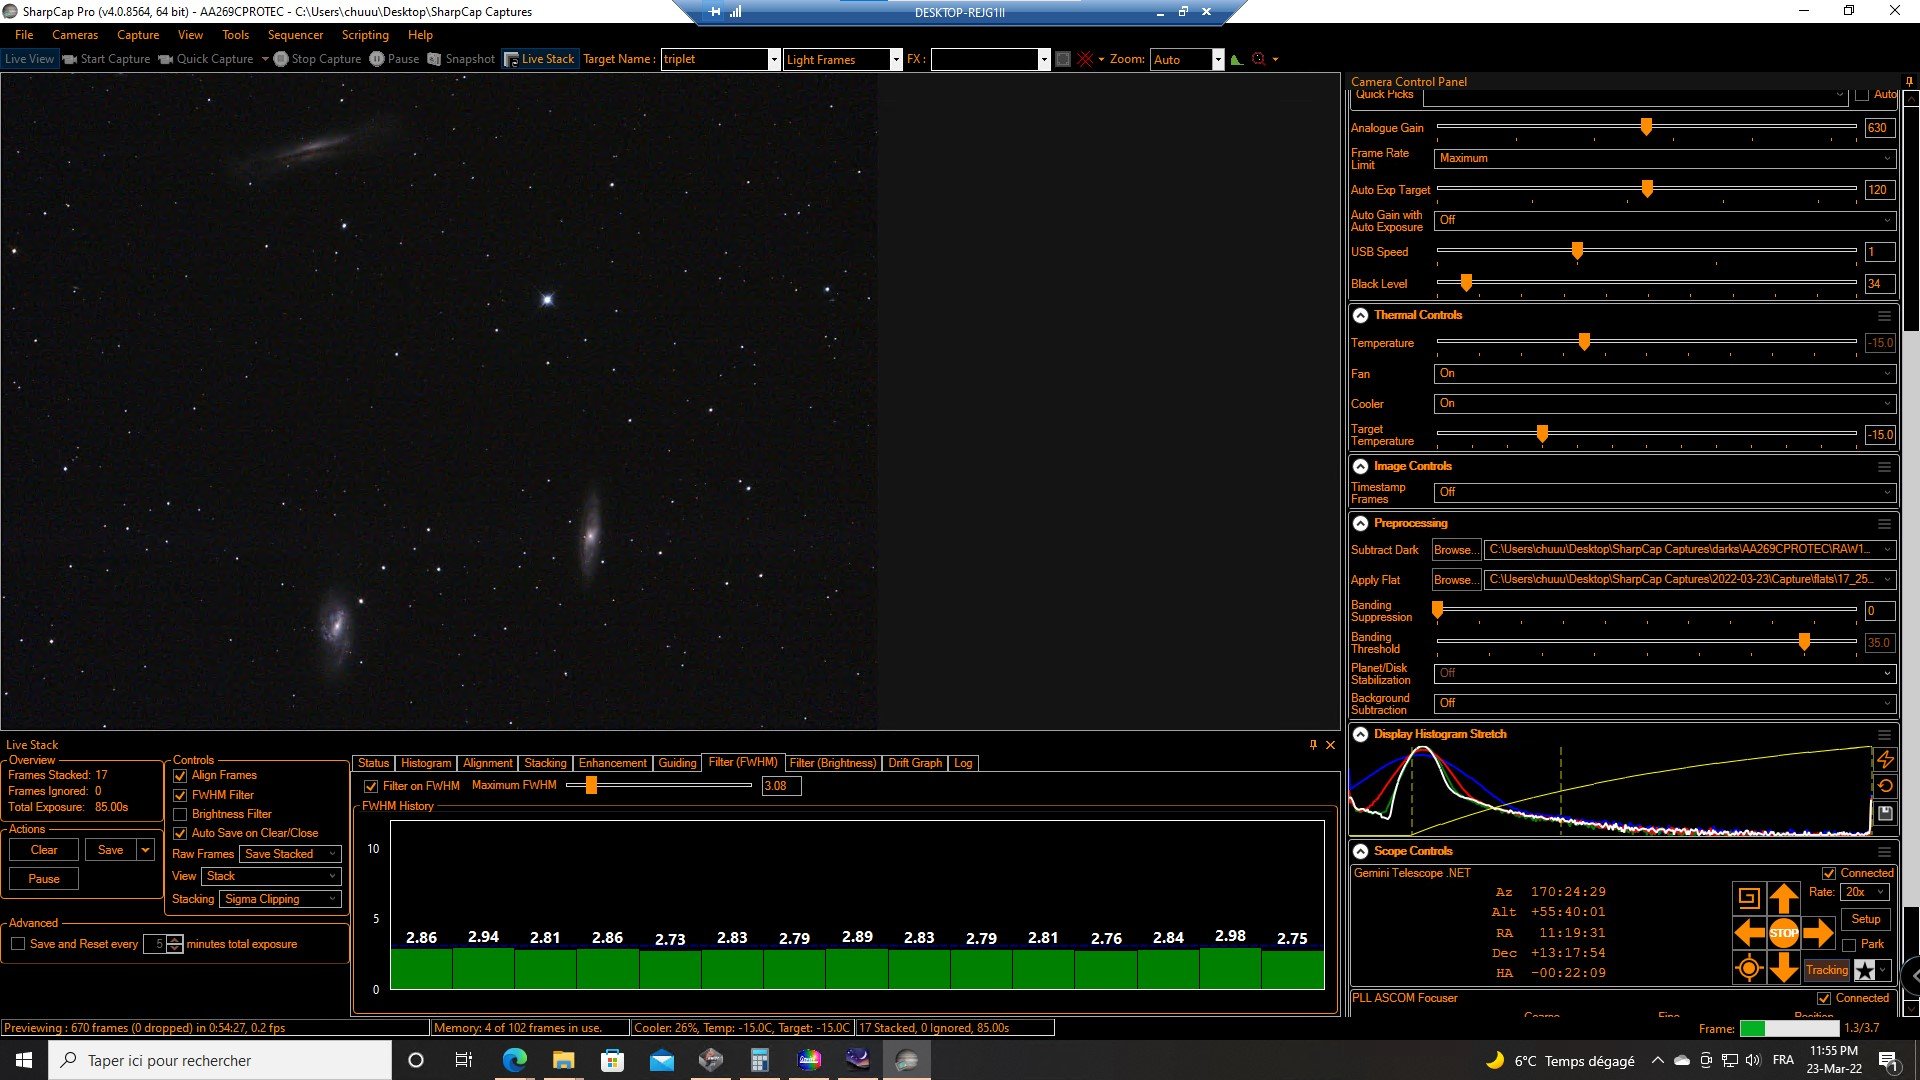Click the red reticule overlay icon
The height and width of the screenshot is (1080, 1920).
(x=1085, y=59)
